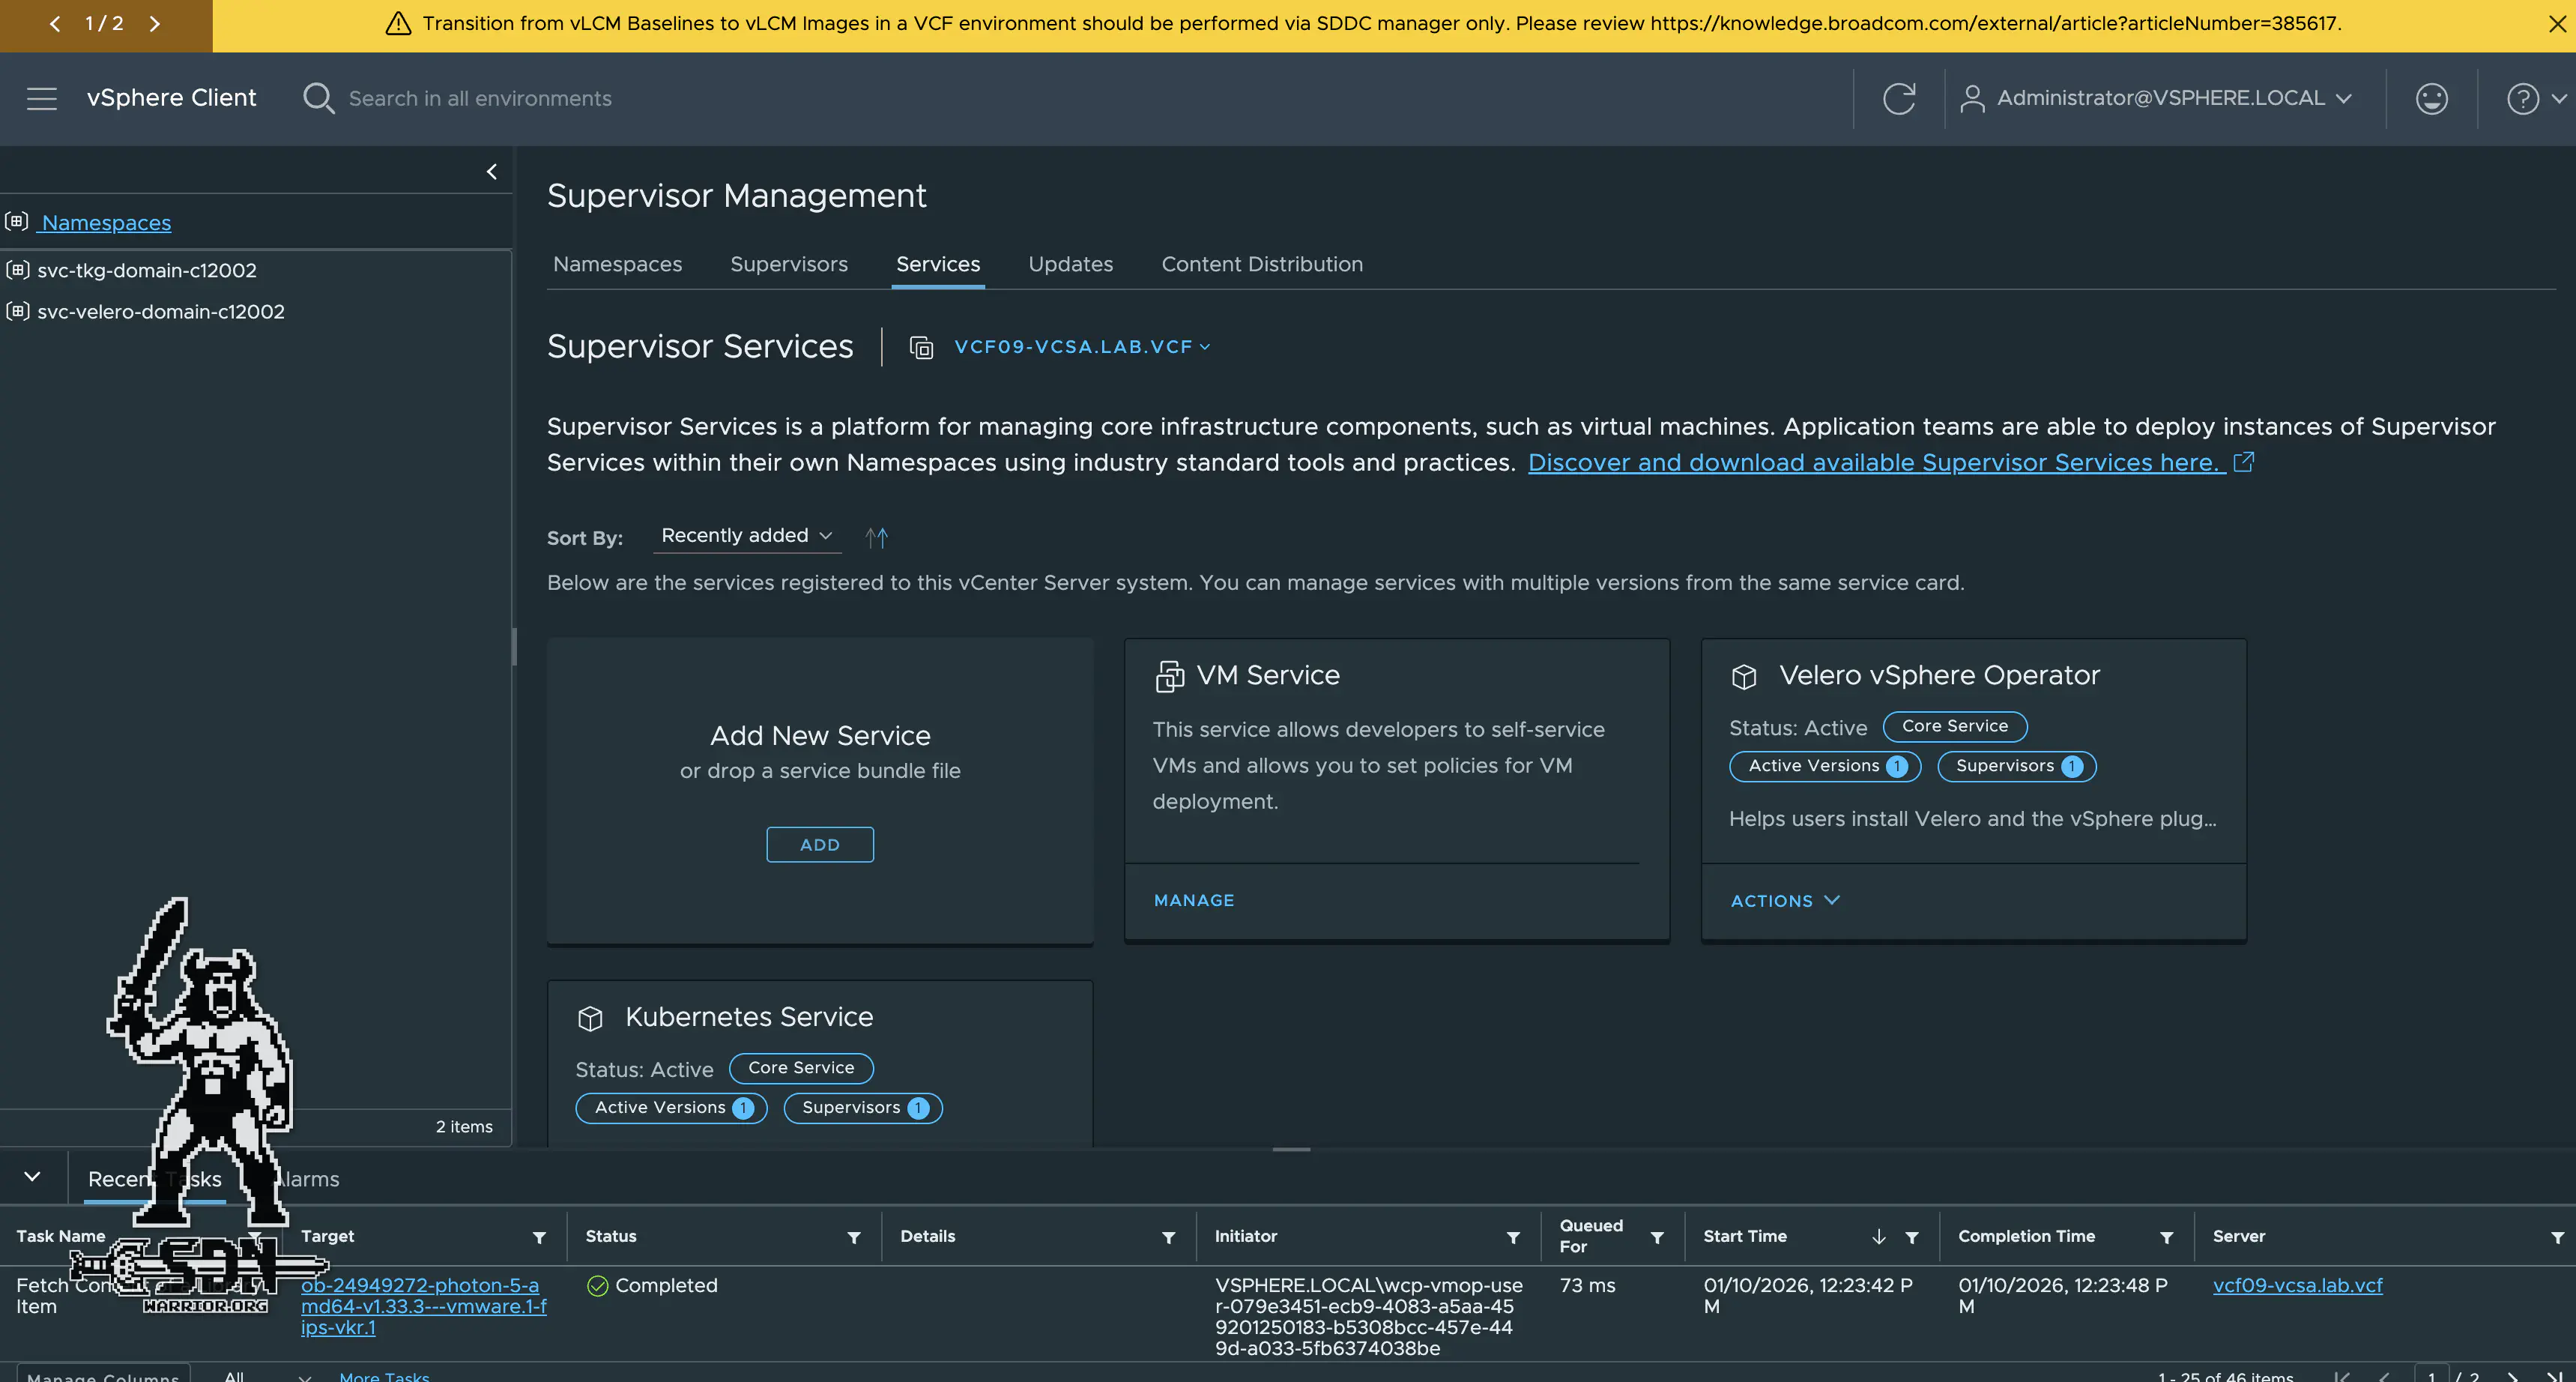
Task: Collapse the Recent Tasks bottom panel
Action: point(32,1177)
